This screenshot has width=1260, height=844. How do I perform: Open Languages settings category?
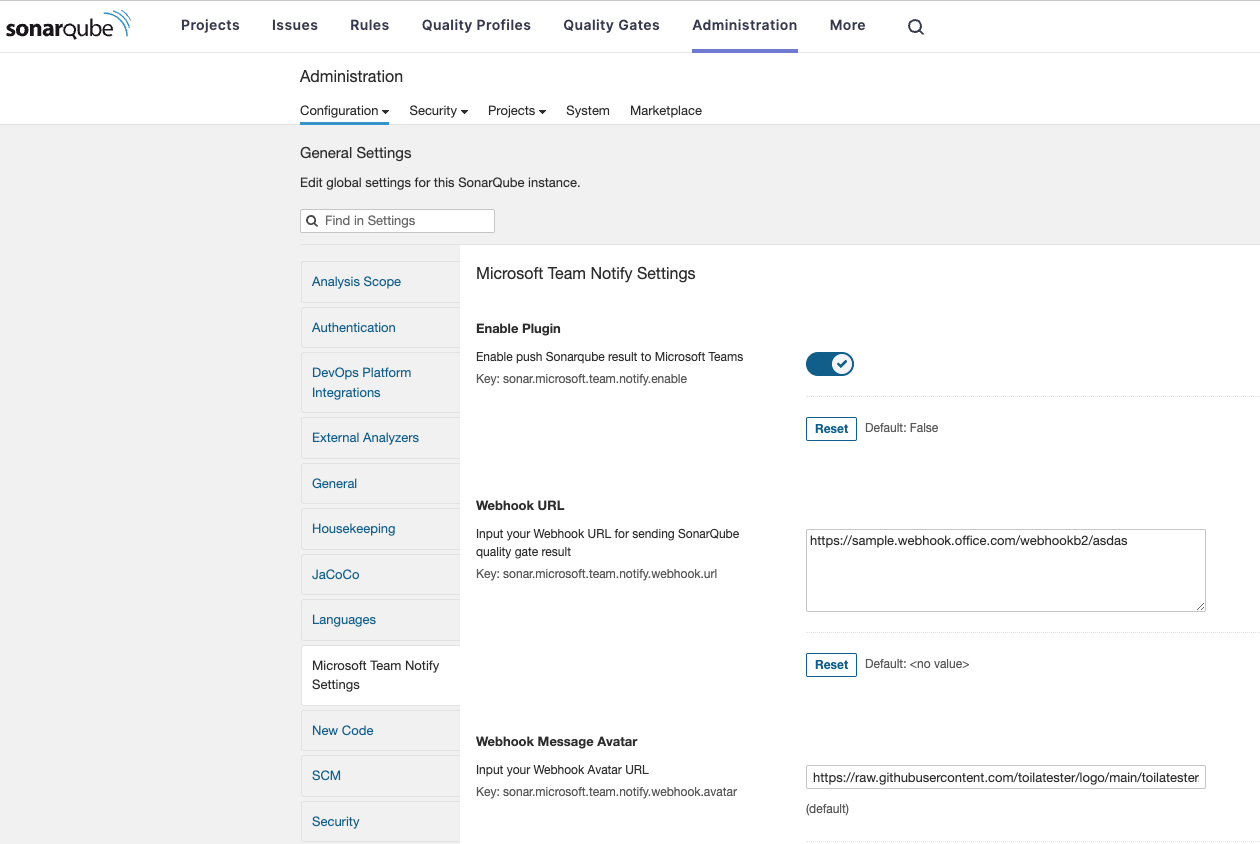tap(380, 620)
